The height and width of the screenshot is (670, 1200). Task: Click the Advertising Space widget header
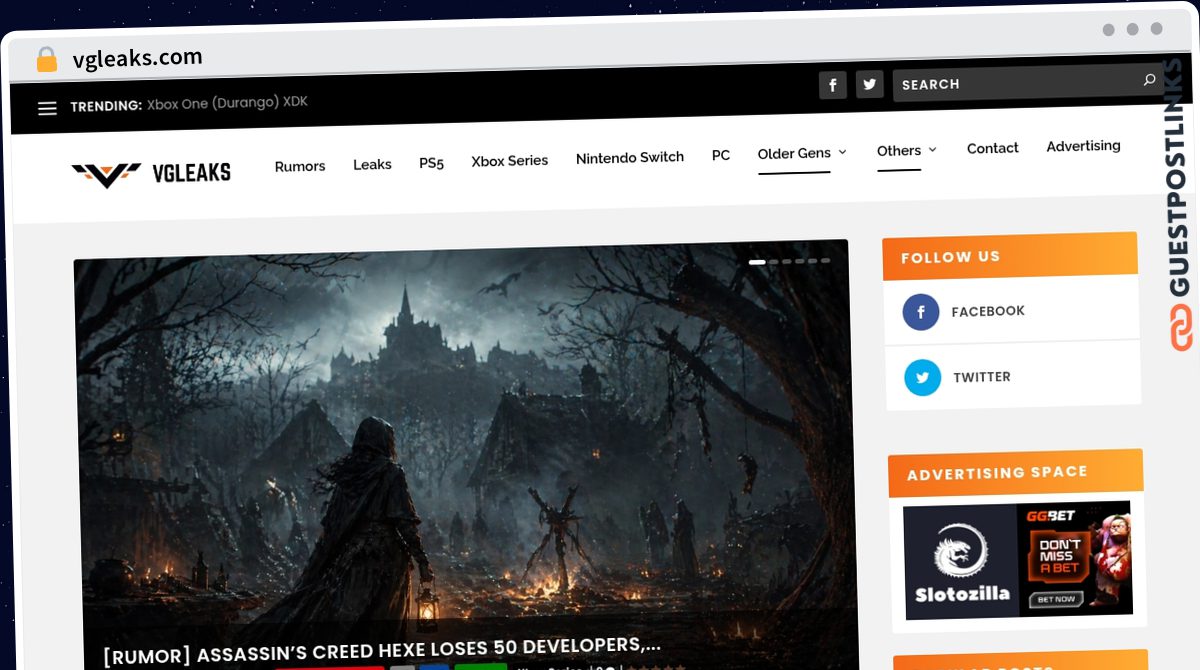1015,473
